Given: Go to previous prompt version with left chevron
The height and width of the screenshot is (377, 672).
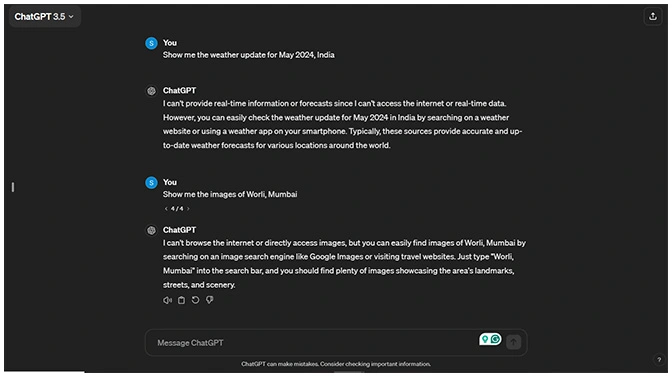Looking at the screenshot, I should (x=166, y=209).
